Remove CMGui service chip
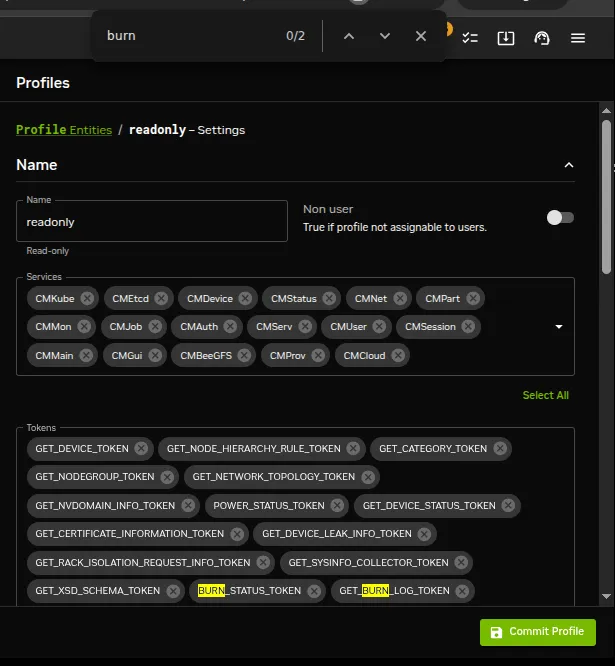 (x=155, y=355)
